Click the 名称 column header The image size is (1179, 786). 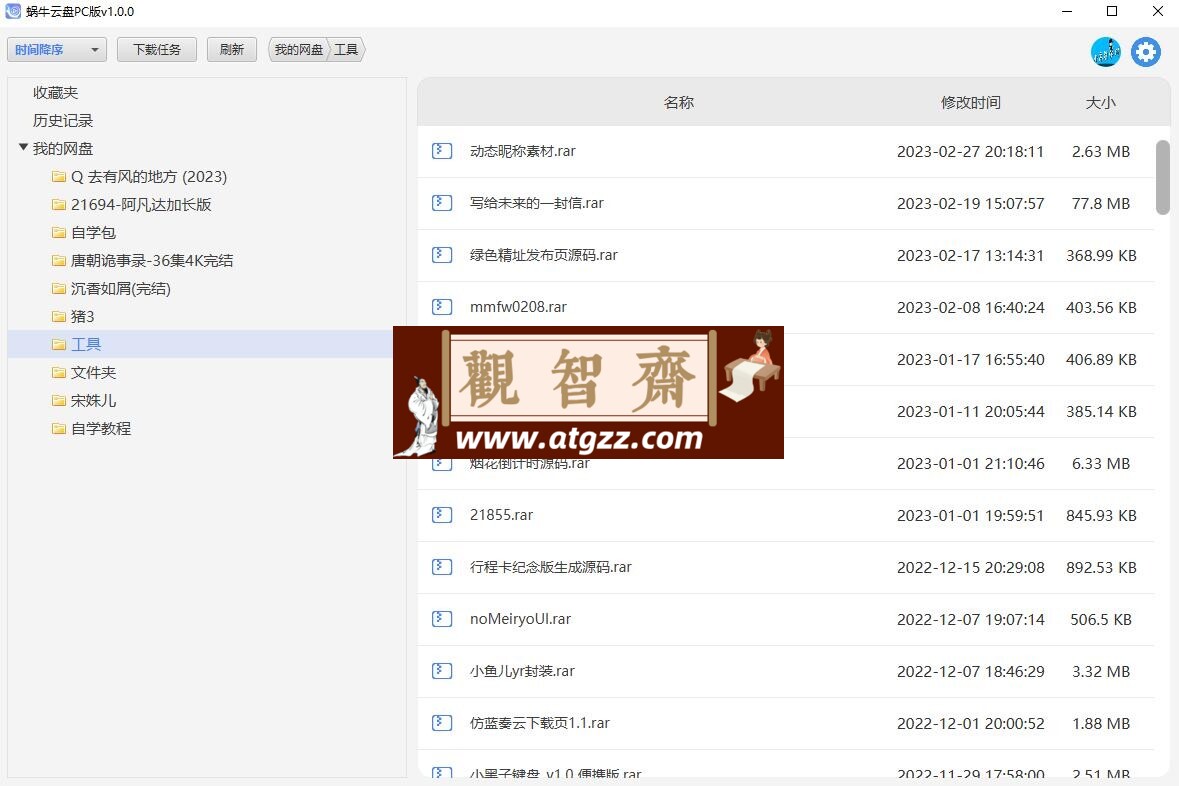[x=679, y=102]
